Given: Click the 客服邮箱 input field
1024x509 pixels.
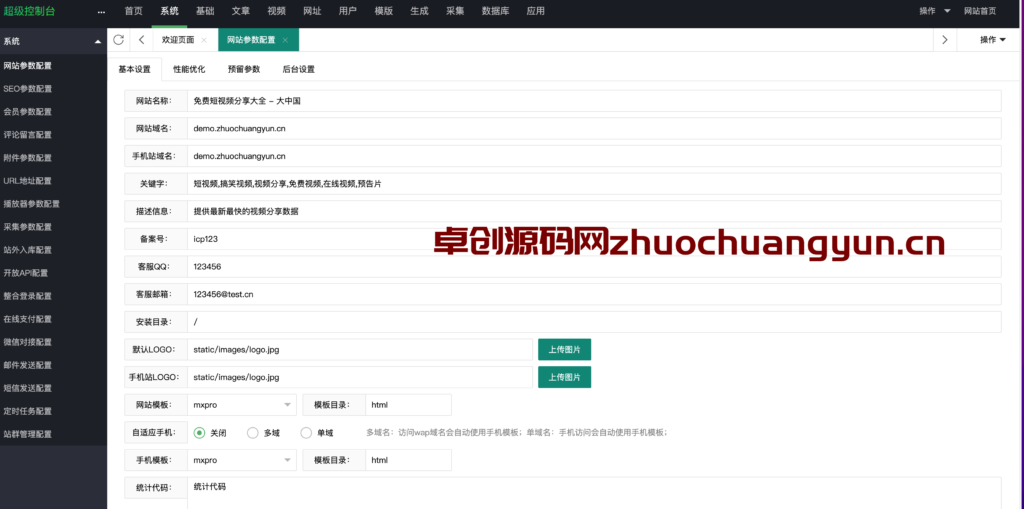Looking at the screenshot, I should coord(594,294).
